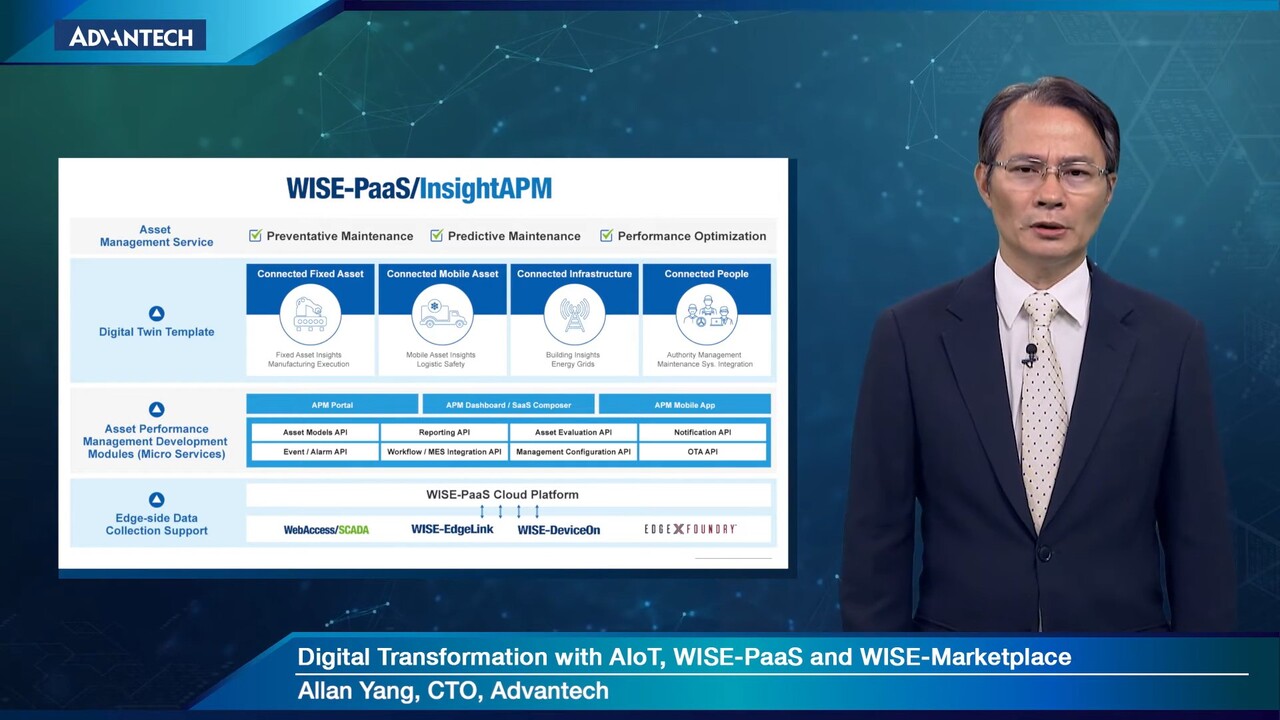Click the WebAccess/SCADA logo
The height and width of the screenshot is (720, 1280).
tap(326, 530)
